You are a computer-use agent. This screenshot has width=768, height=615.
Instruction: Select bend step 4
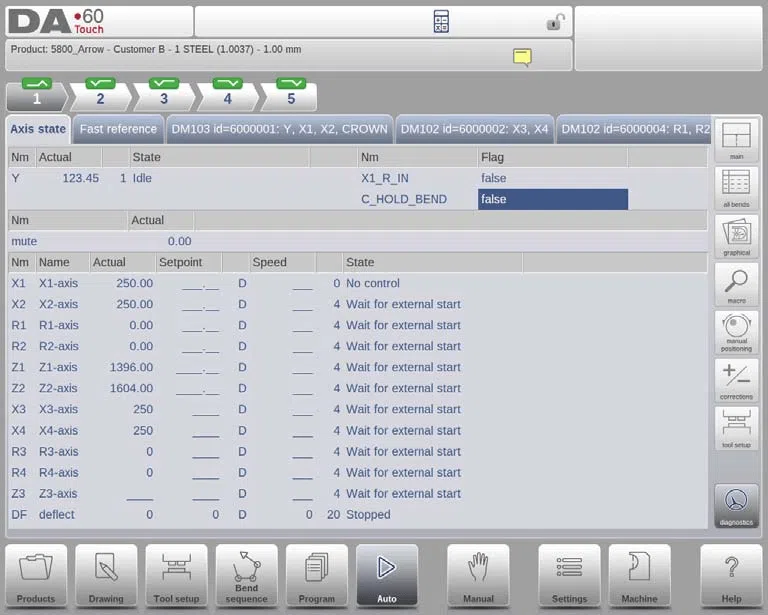(x=228, y=96)
